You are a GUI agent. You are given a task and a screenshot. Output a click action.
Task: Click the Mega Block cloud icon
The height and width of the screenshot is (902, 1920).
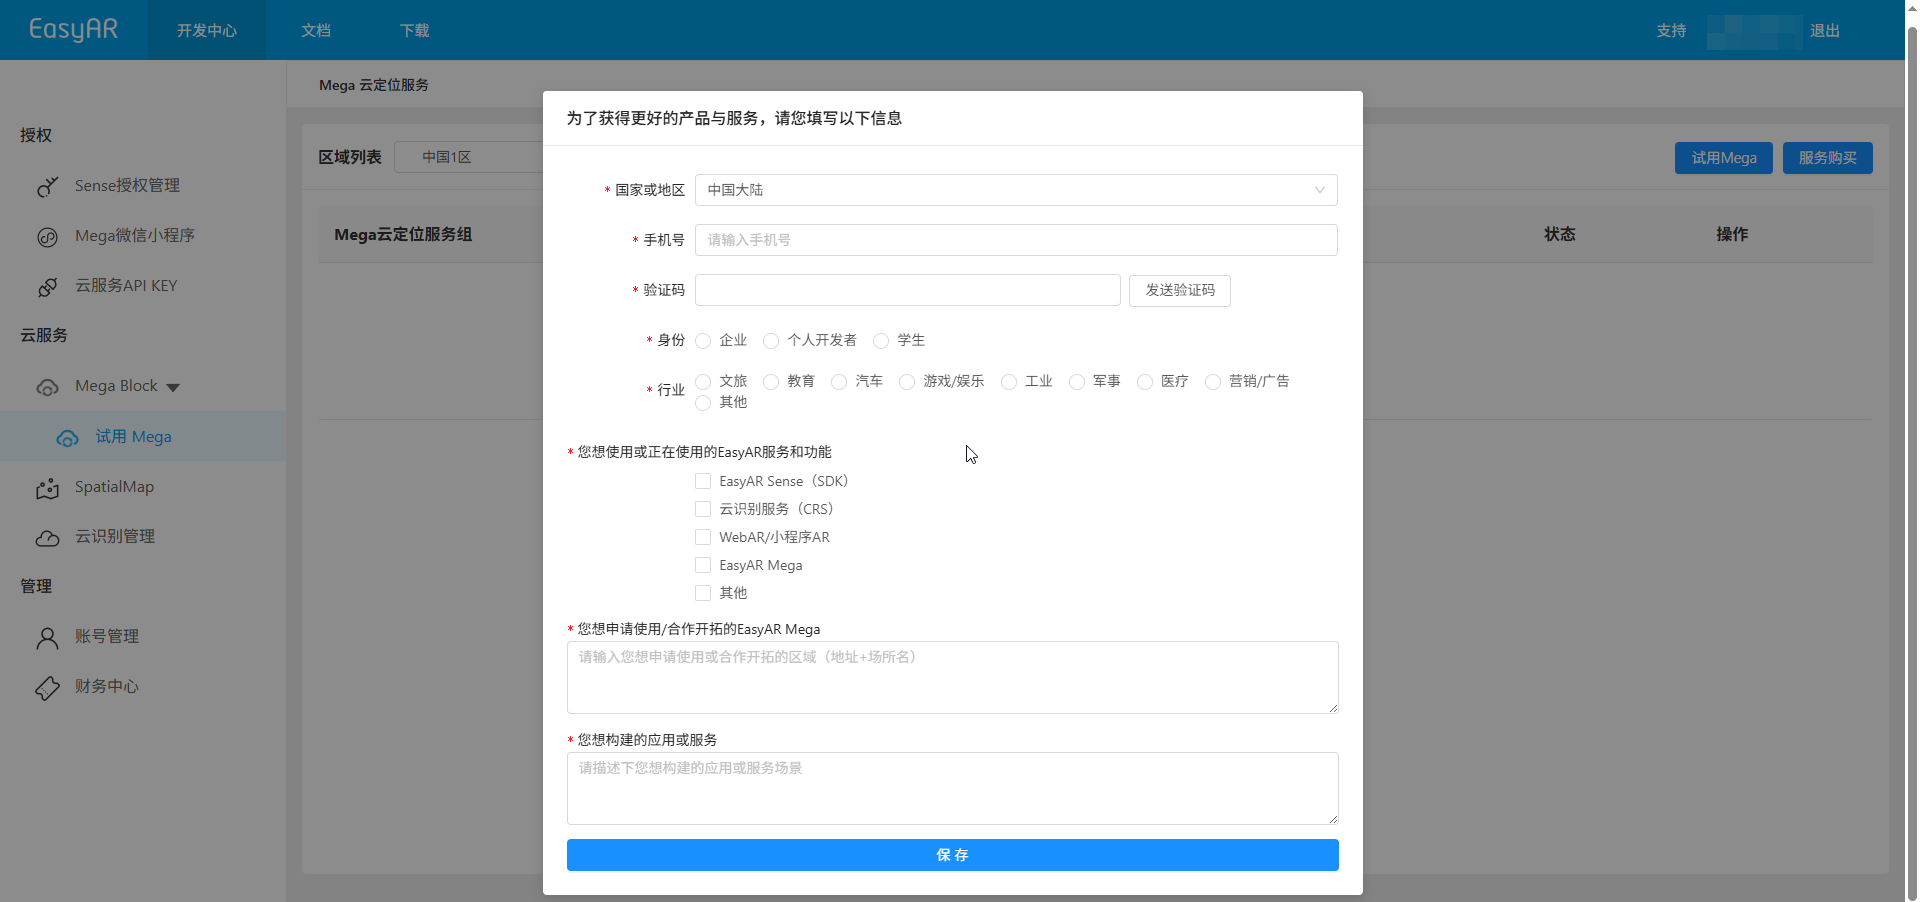tap(47, 387)
